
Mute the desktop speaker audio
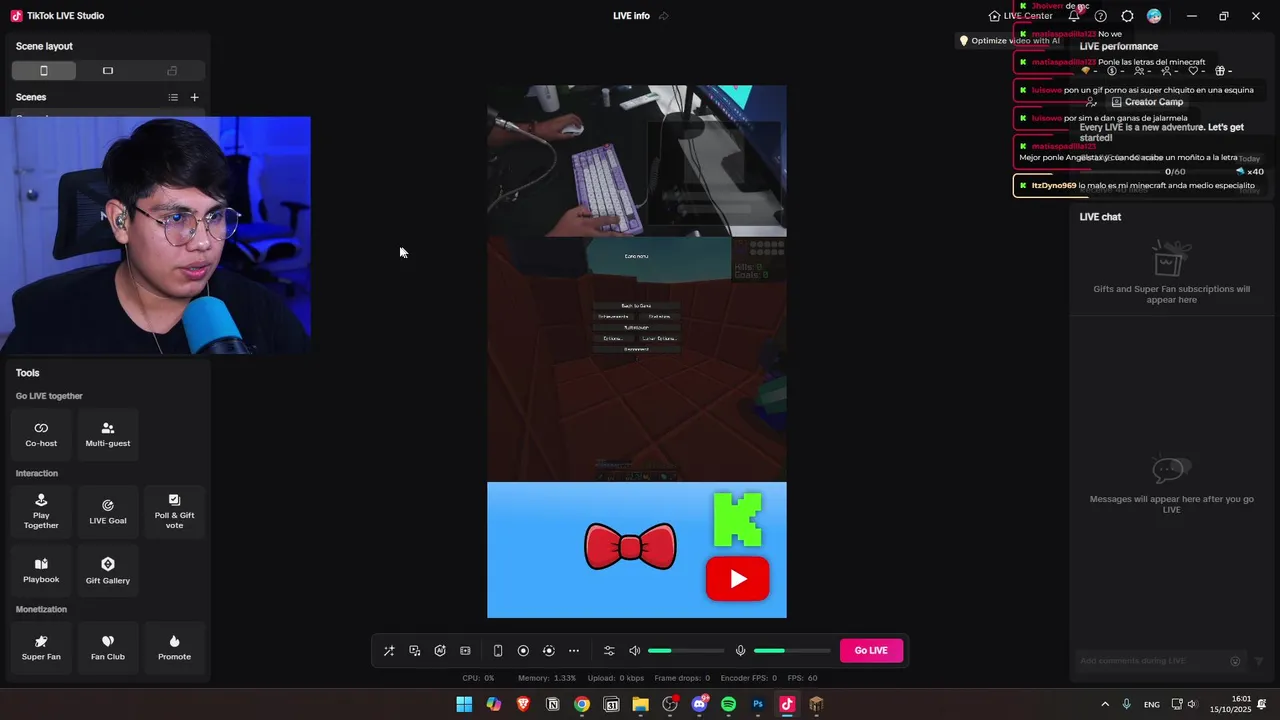point(634,651)
